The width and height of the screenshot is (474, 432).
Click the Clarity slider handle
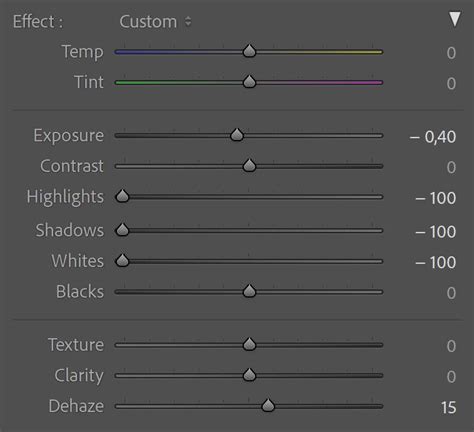click(x=249, y=375)
